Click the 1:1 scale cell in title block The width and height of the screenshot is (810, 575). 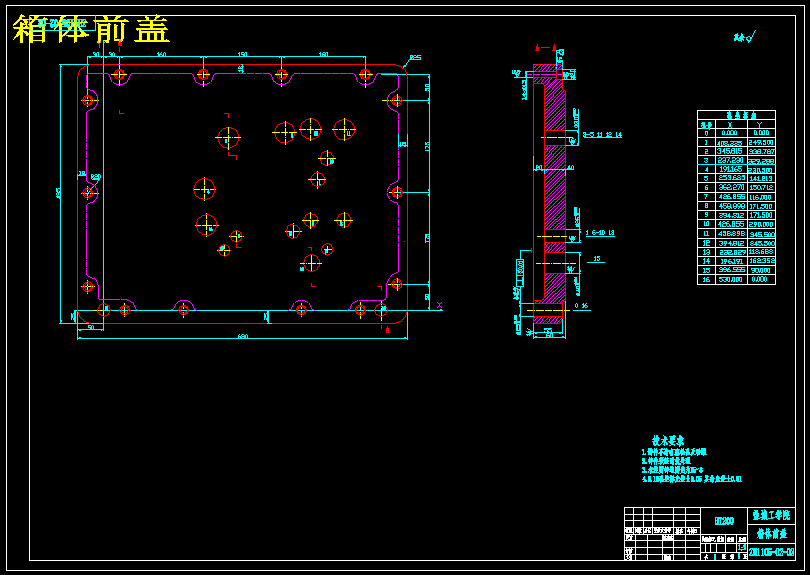tap(742, 548)
